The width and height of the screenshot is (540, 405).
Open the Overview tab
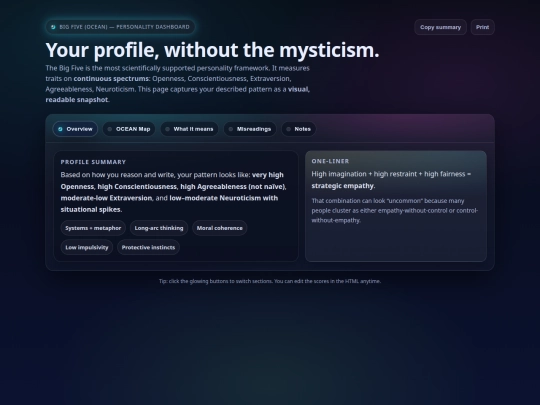[x=75, y=129]
